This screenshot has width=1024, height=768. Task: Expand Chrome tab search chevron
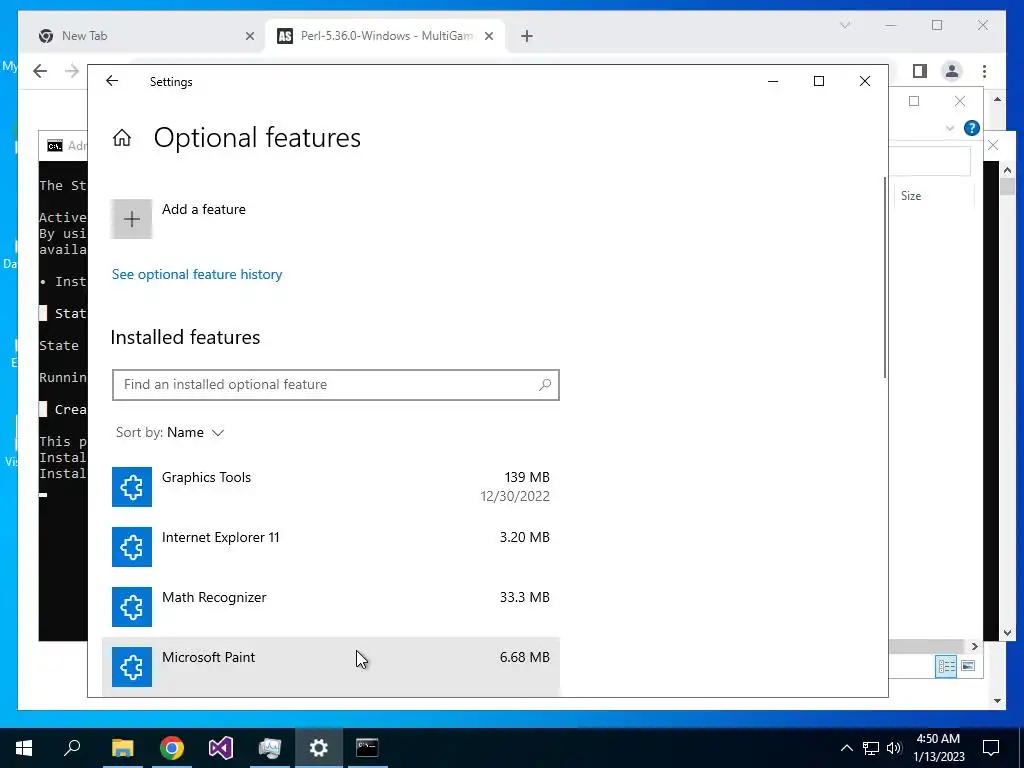[845, 25]
